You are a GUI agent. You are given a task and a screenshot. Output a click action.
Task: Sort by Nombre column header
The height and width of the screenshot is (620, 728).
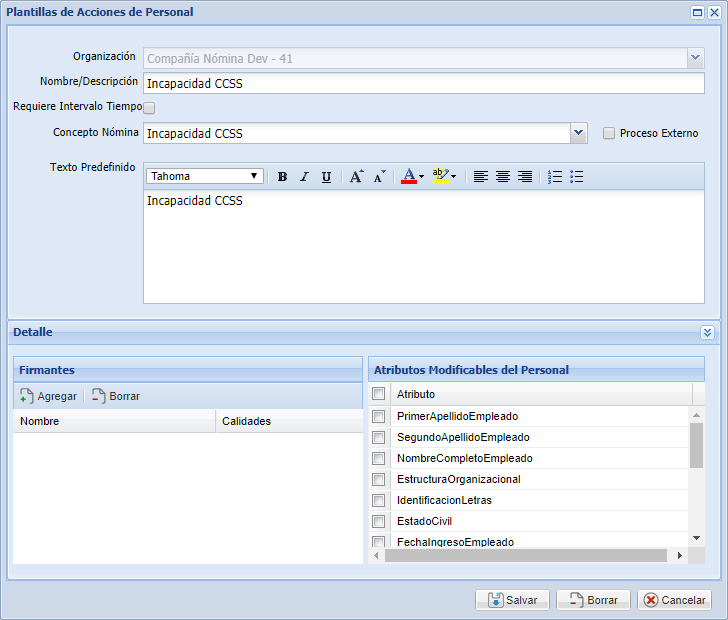pos(114,421)
